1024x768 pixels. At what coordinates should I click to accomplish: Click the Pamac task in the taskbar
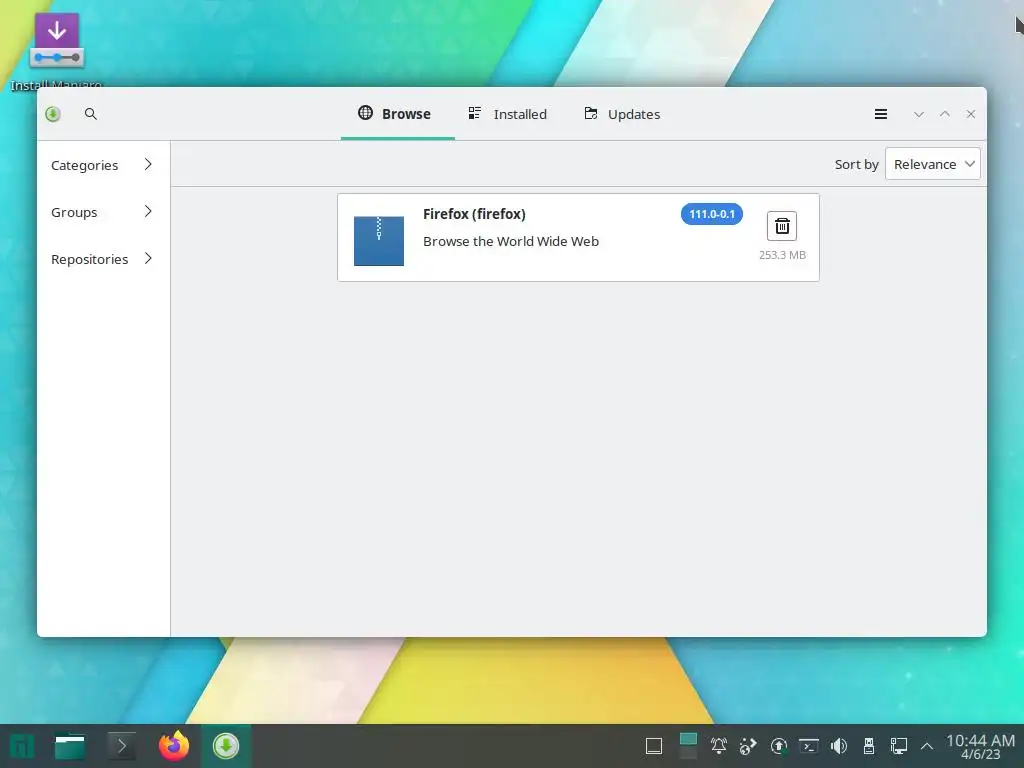[x=226, y=746]
